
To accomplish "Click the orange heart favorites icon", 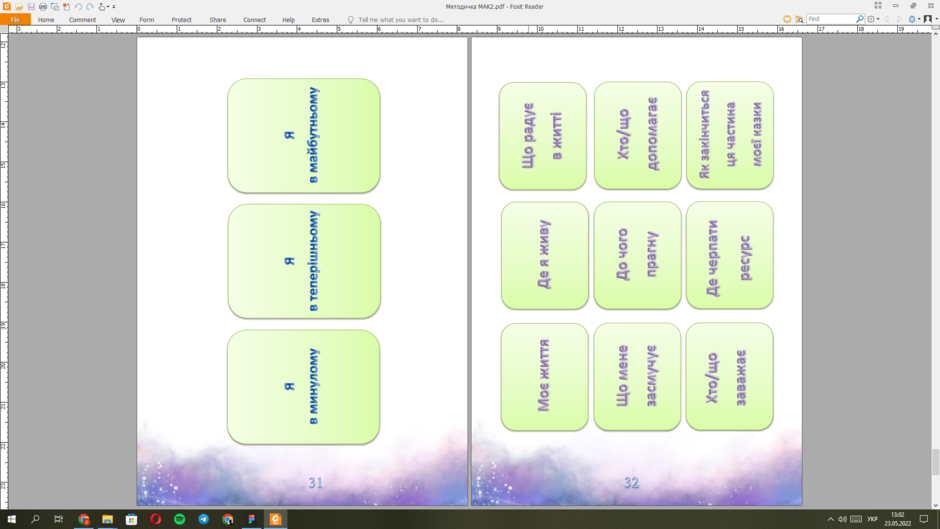I will pos(787,19).
